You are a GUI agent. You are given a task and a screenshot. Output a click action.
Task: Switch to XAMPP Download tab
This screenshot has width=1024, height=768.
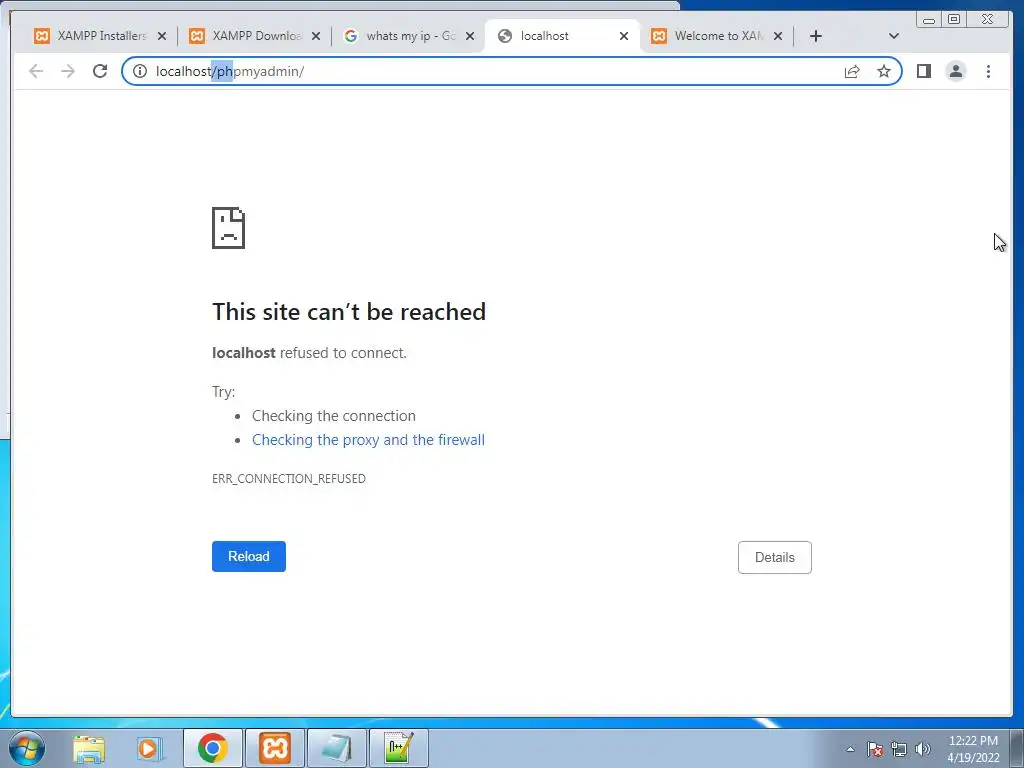[x=247, y=36]
